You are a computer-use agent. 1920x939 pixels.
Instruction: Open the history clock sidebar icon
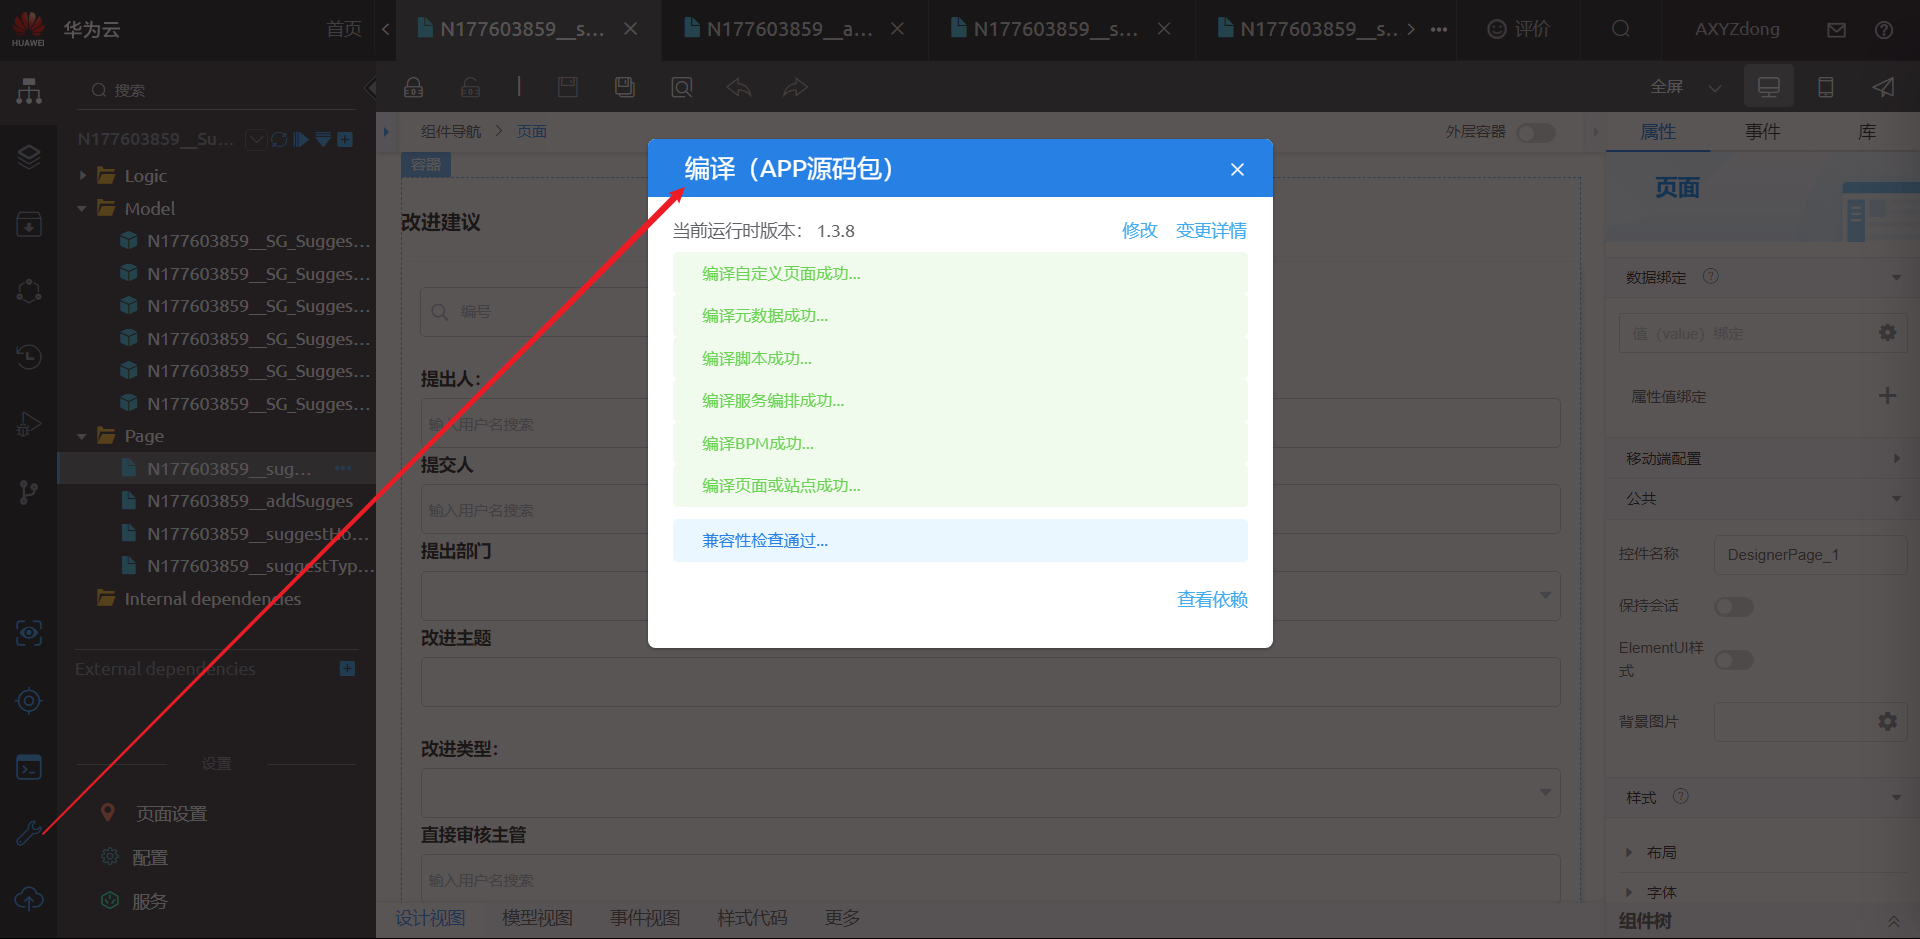click(x=29, y=356)
